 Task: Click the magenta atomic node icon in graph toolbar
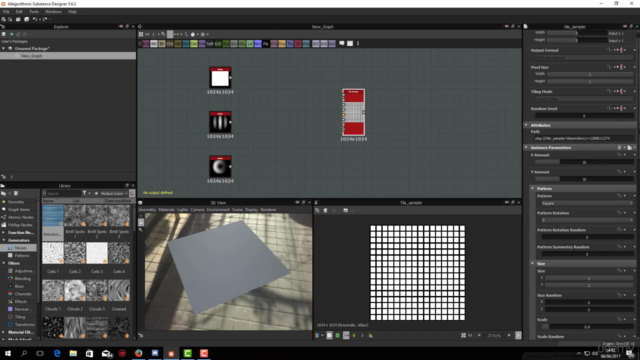(x=146, y=44)
